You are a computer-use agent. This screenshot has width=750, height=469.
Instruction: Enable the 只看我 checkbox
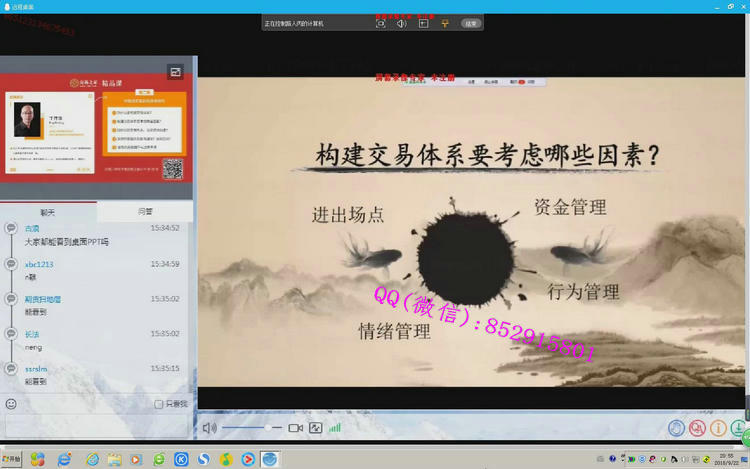pos(159,404)
